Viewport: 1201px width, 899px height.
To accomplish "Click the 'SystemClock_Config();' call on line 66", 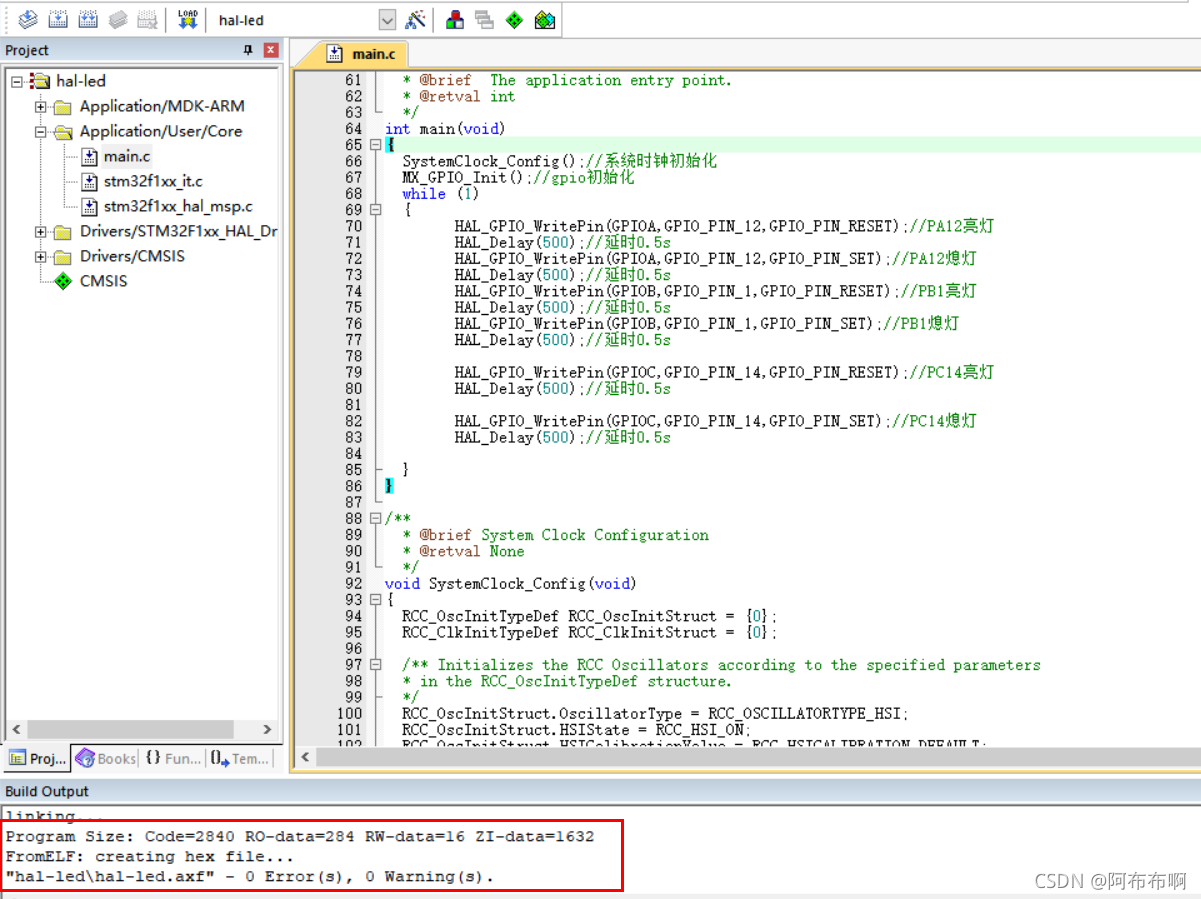I will pyautogui.click(x=490, y=161).
